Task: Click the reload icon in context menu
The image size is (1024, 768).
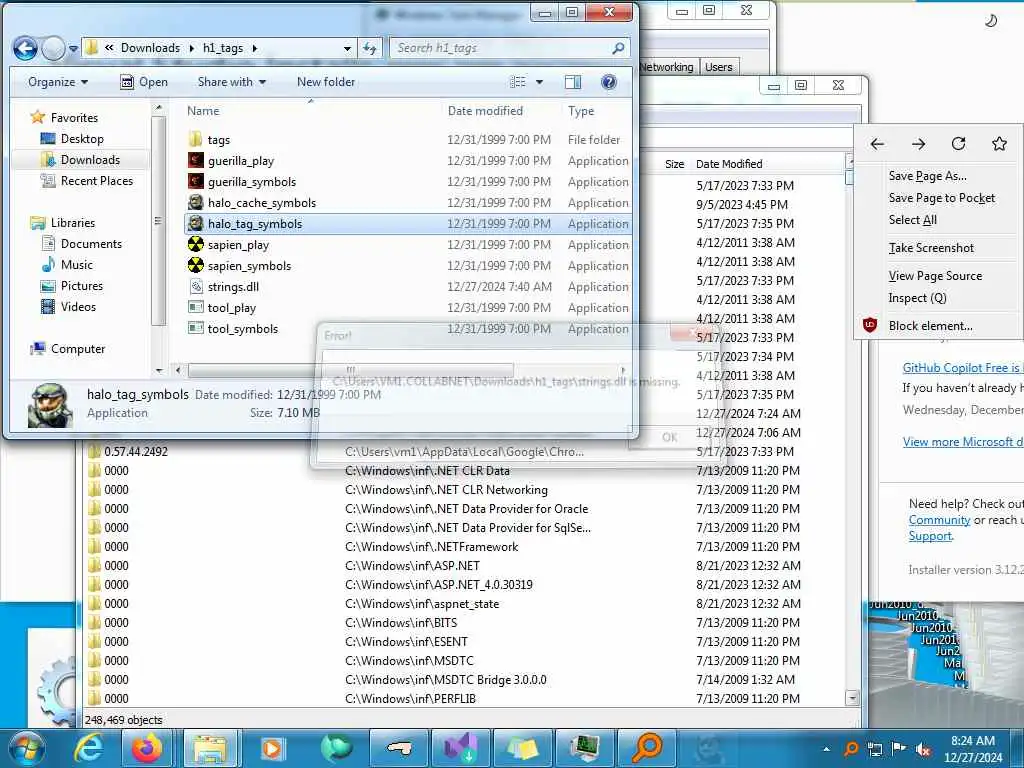Action: [x=958, y=144]
